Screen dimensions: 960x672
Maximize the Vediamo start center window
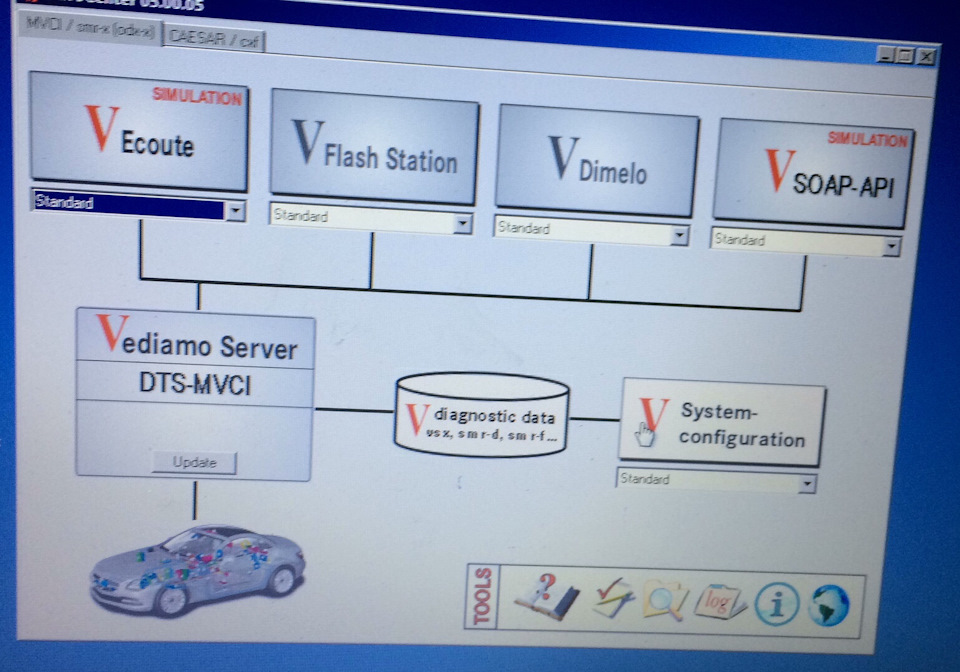tap(905, 56)
